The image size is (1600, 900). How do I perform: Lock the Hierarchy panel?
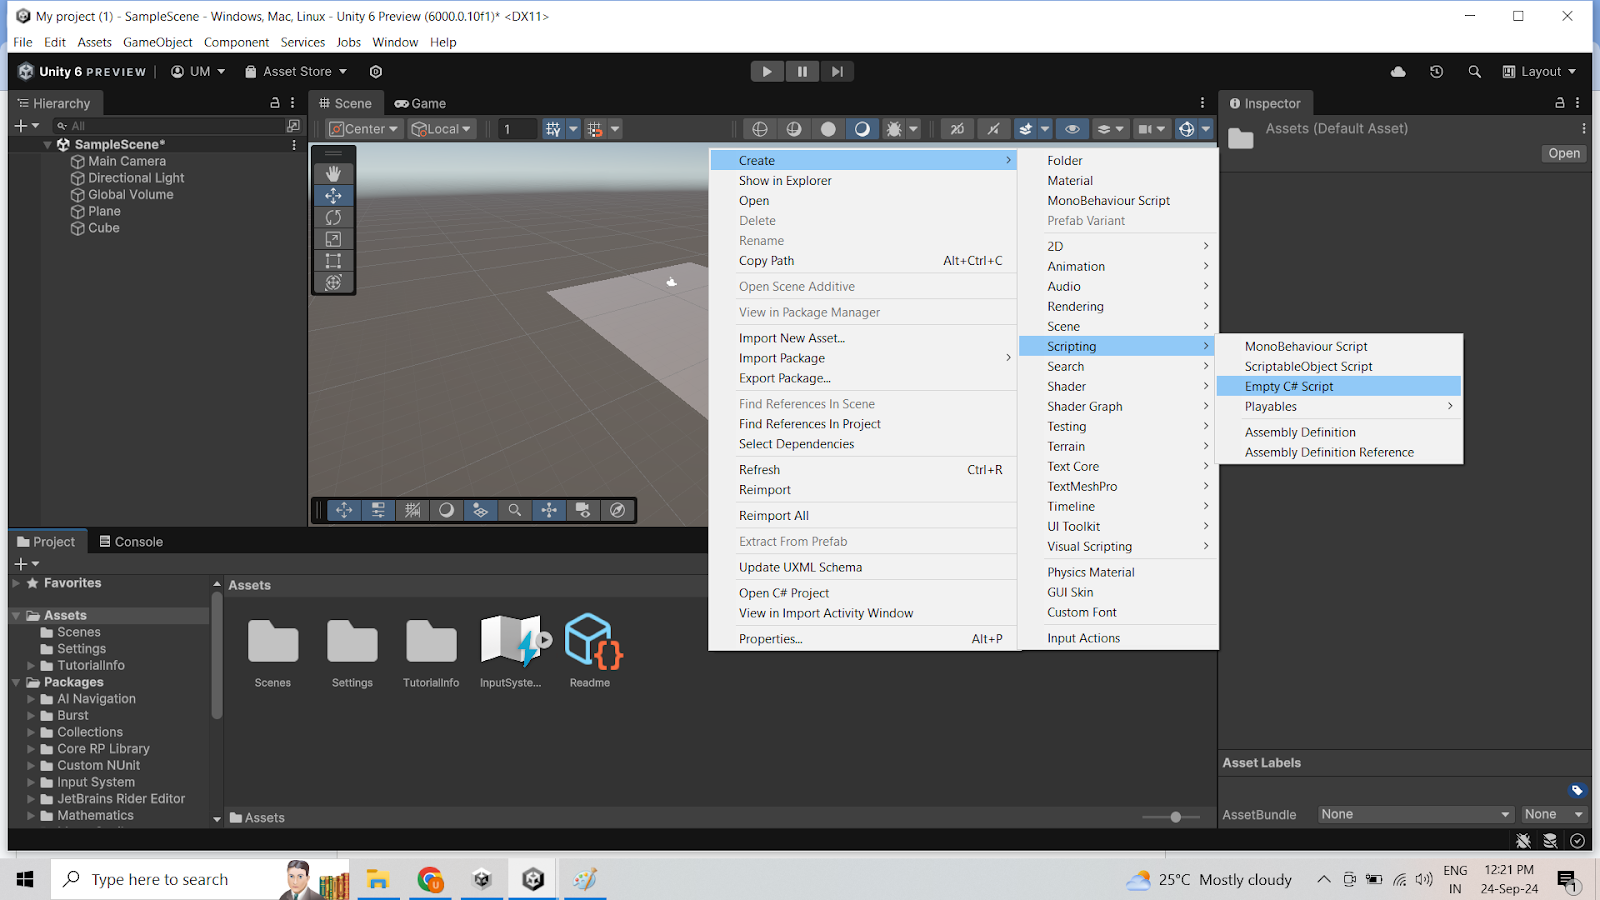pos(275,103)
